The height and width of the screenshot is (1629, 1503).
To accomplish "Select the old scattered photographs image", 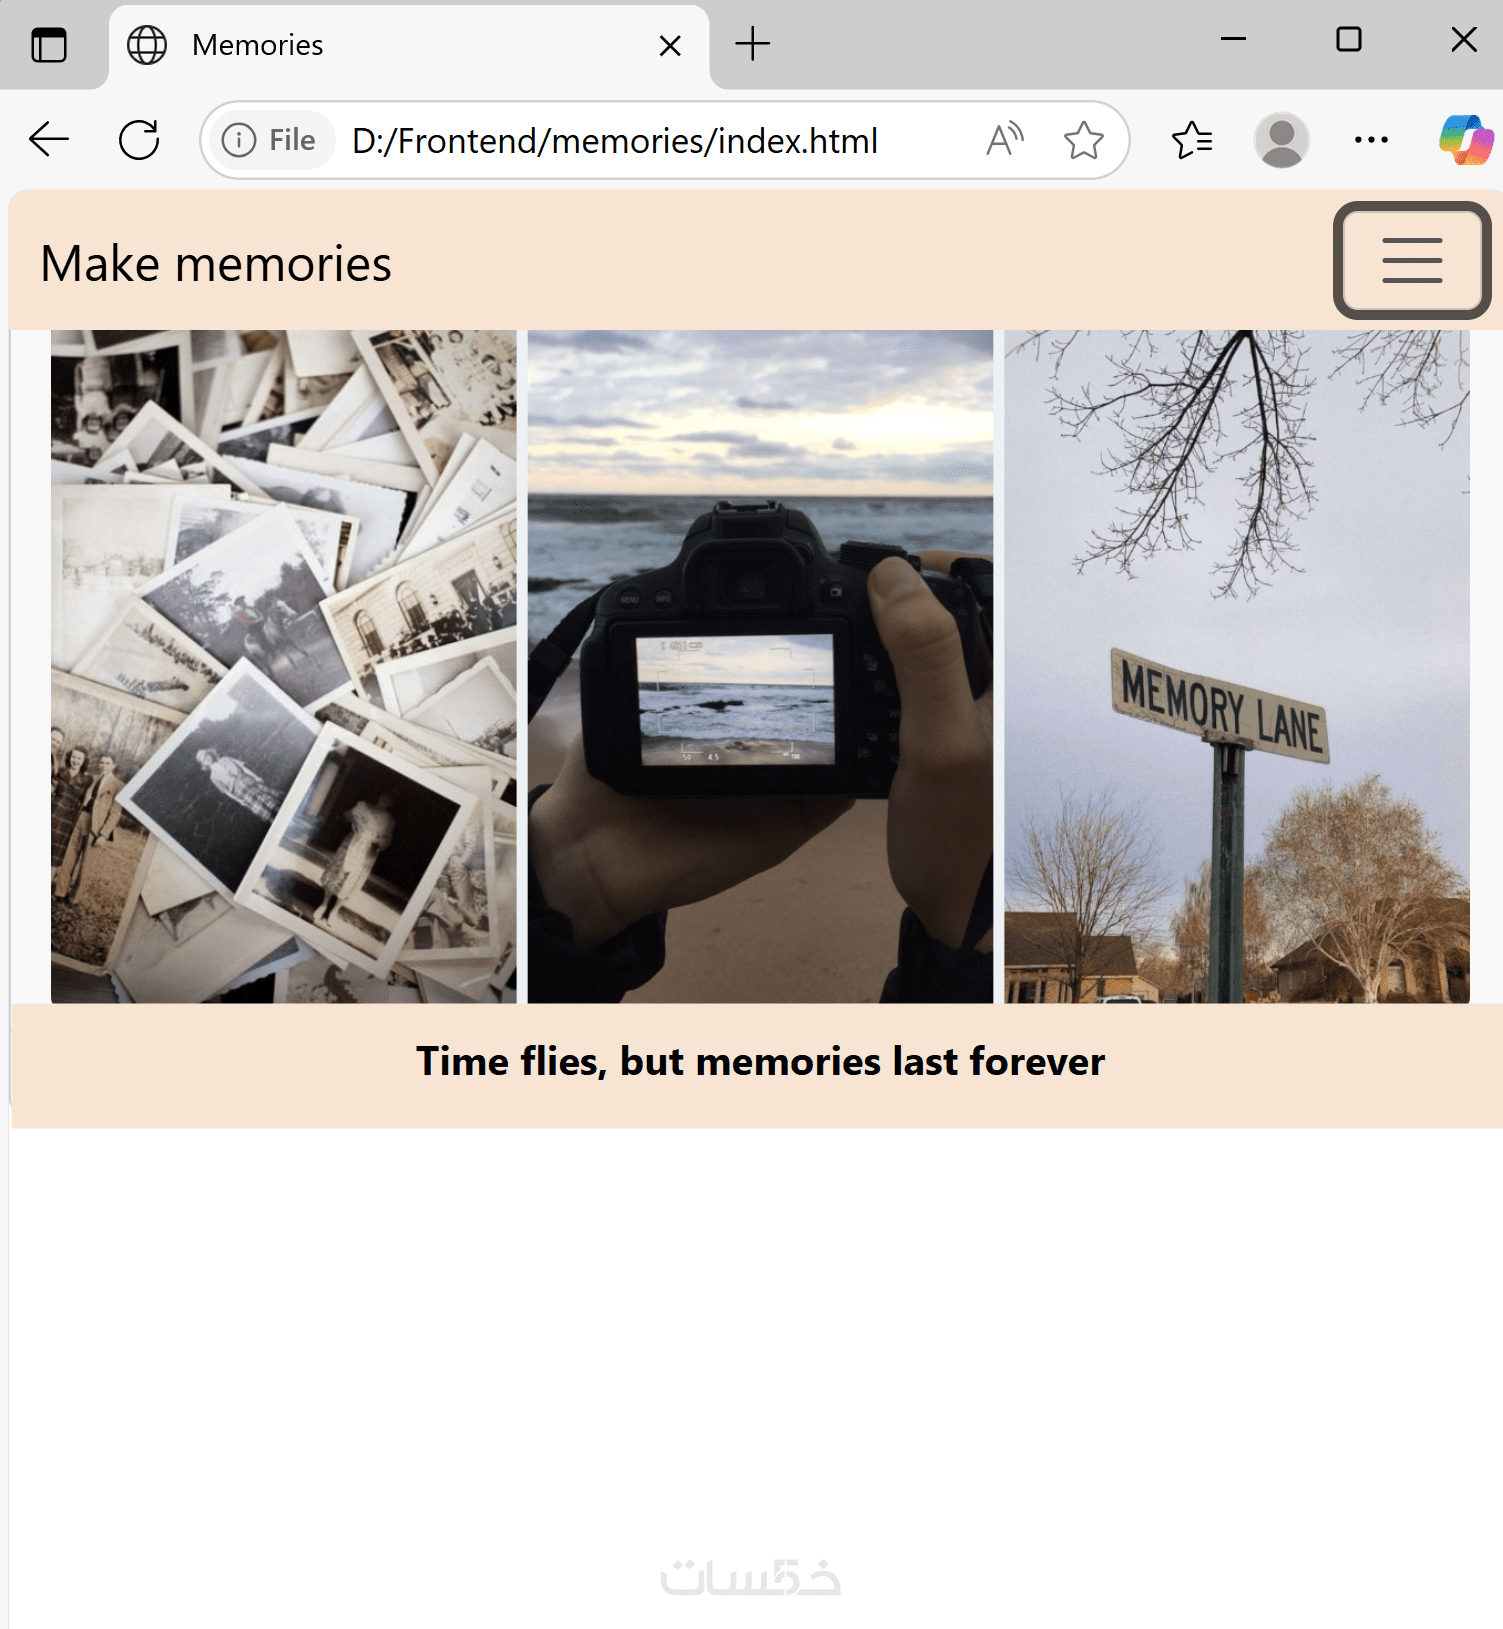I will [x=284, y=666].
